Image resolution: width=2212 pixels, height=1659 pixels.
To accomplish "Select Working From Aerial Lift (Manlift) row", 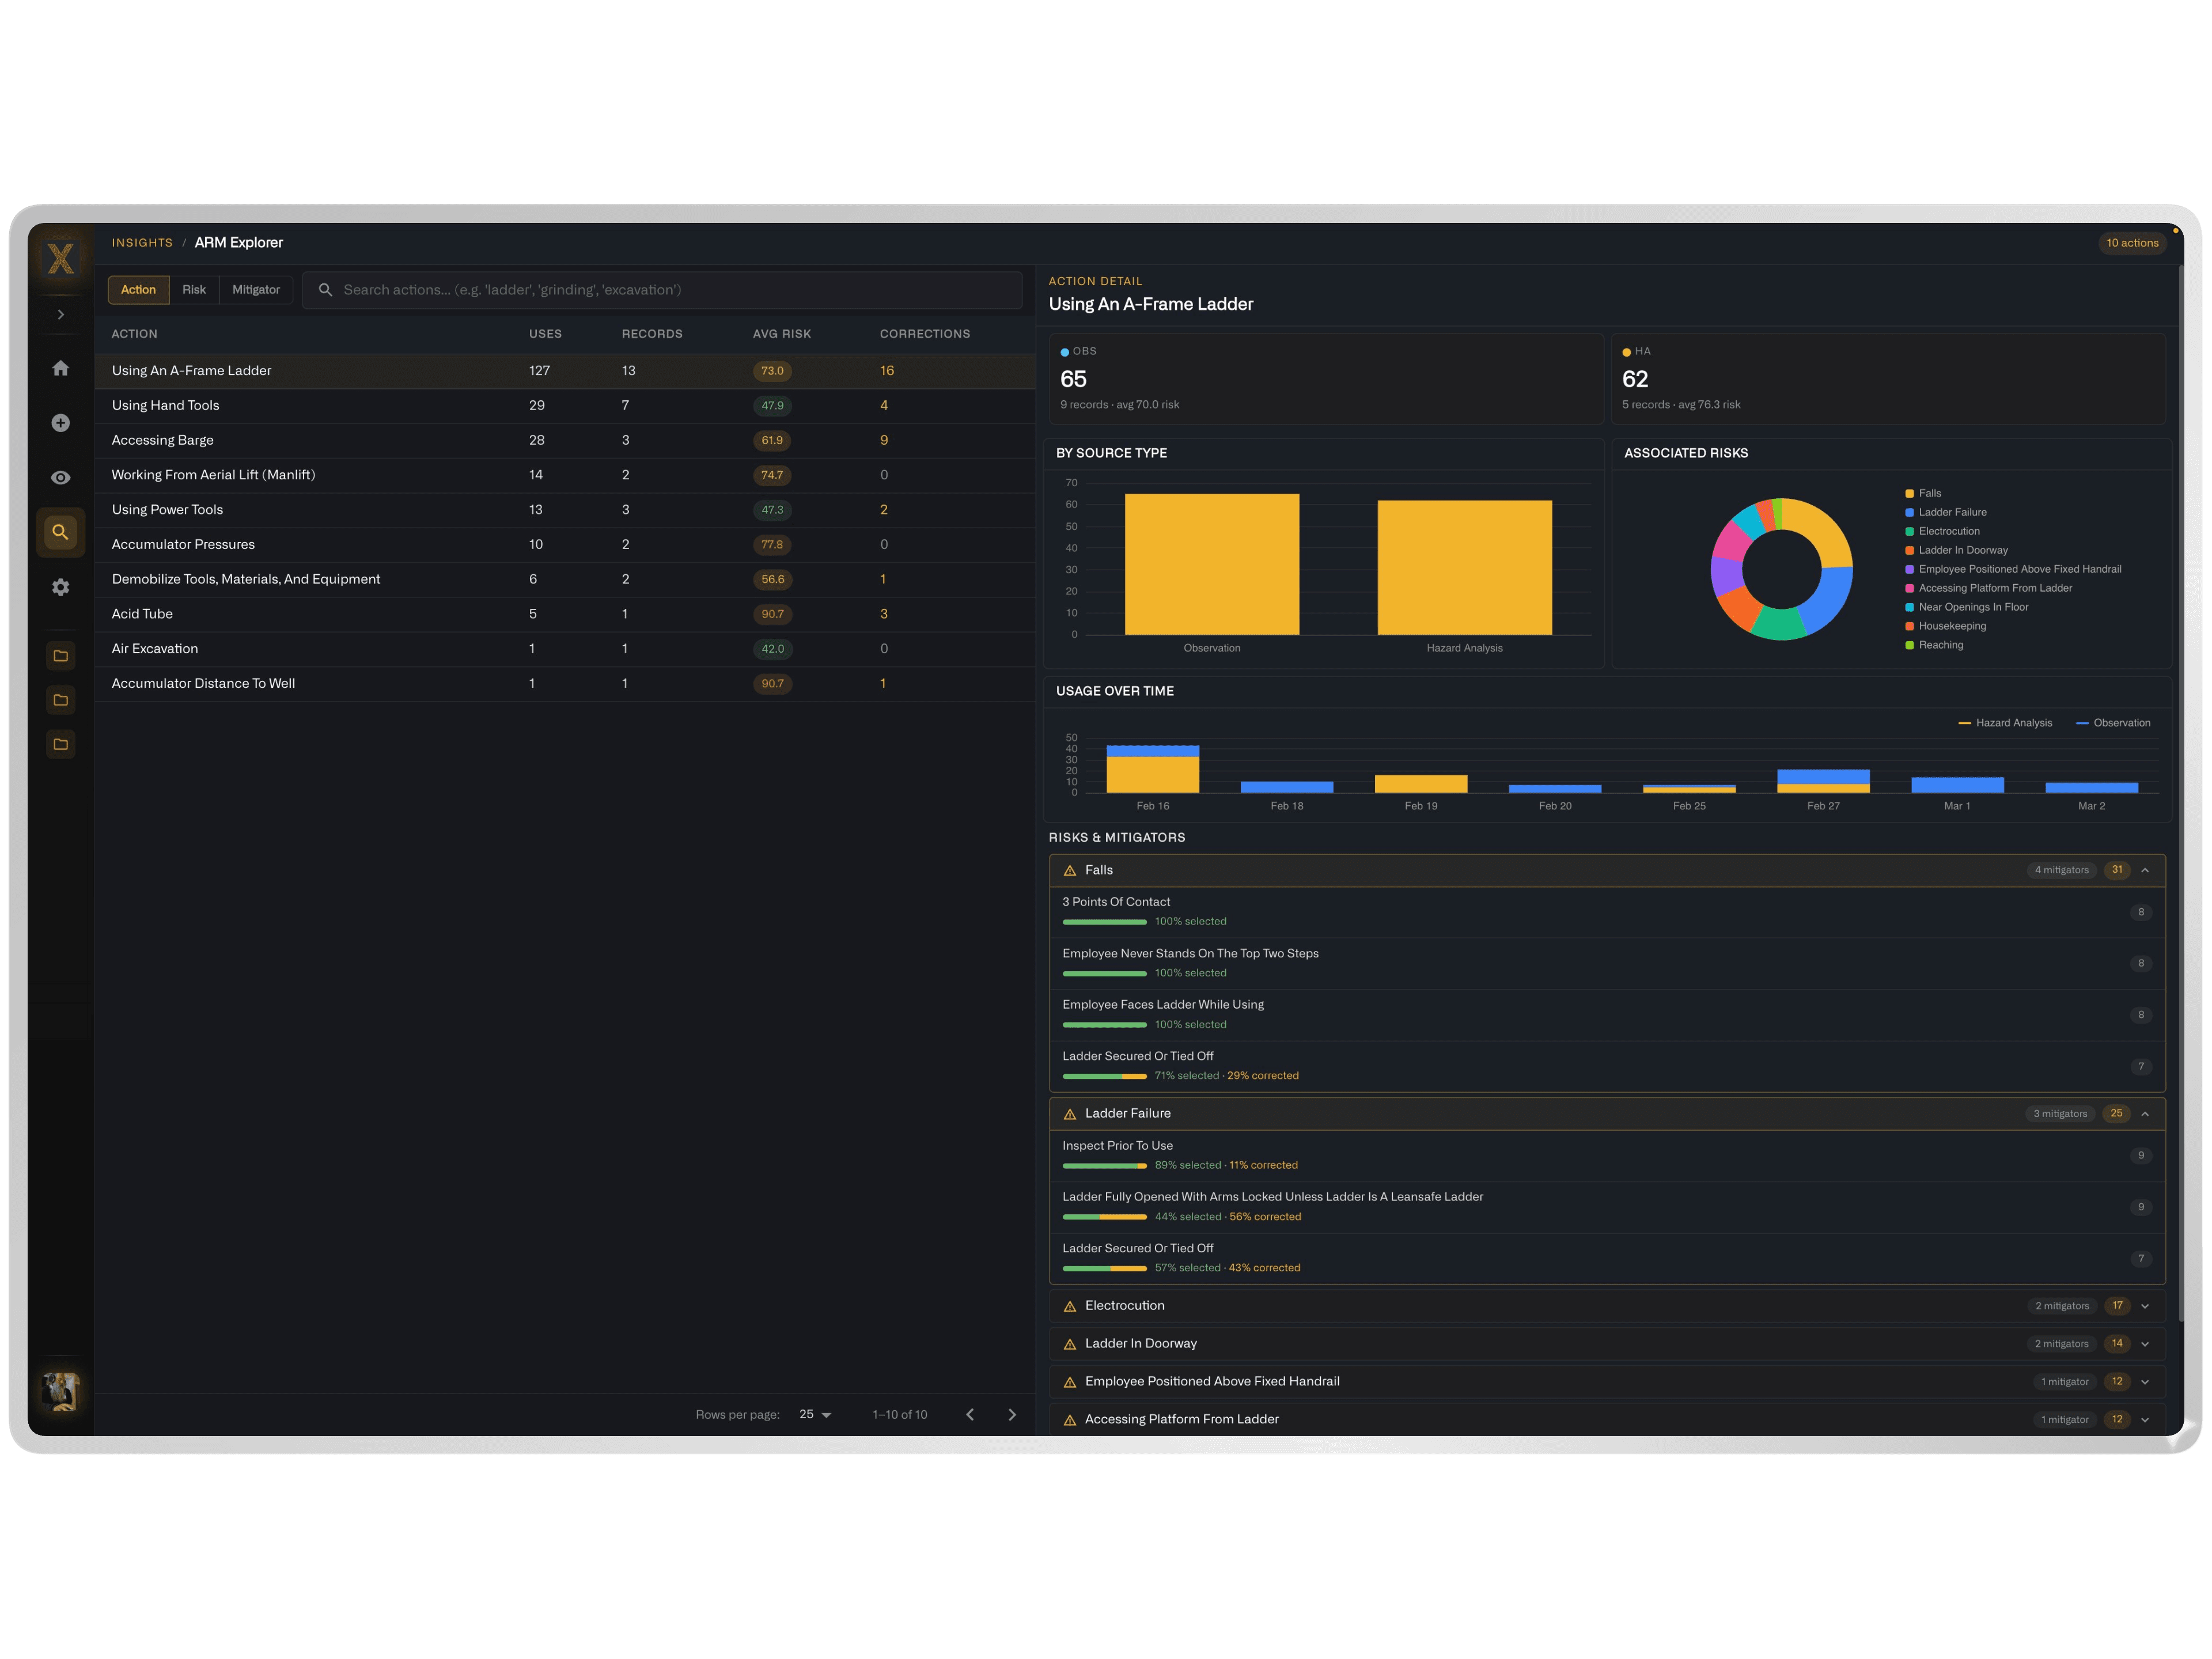I will tap(565, 475).
